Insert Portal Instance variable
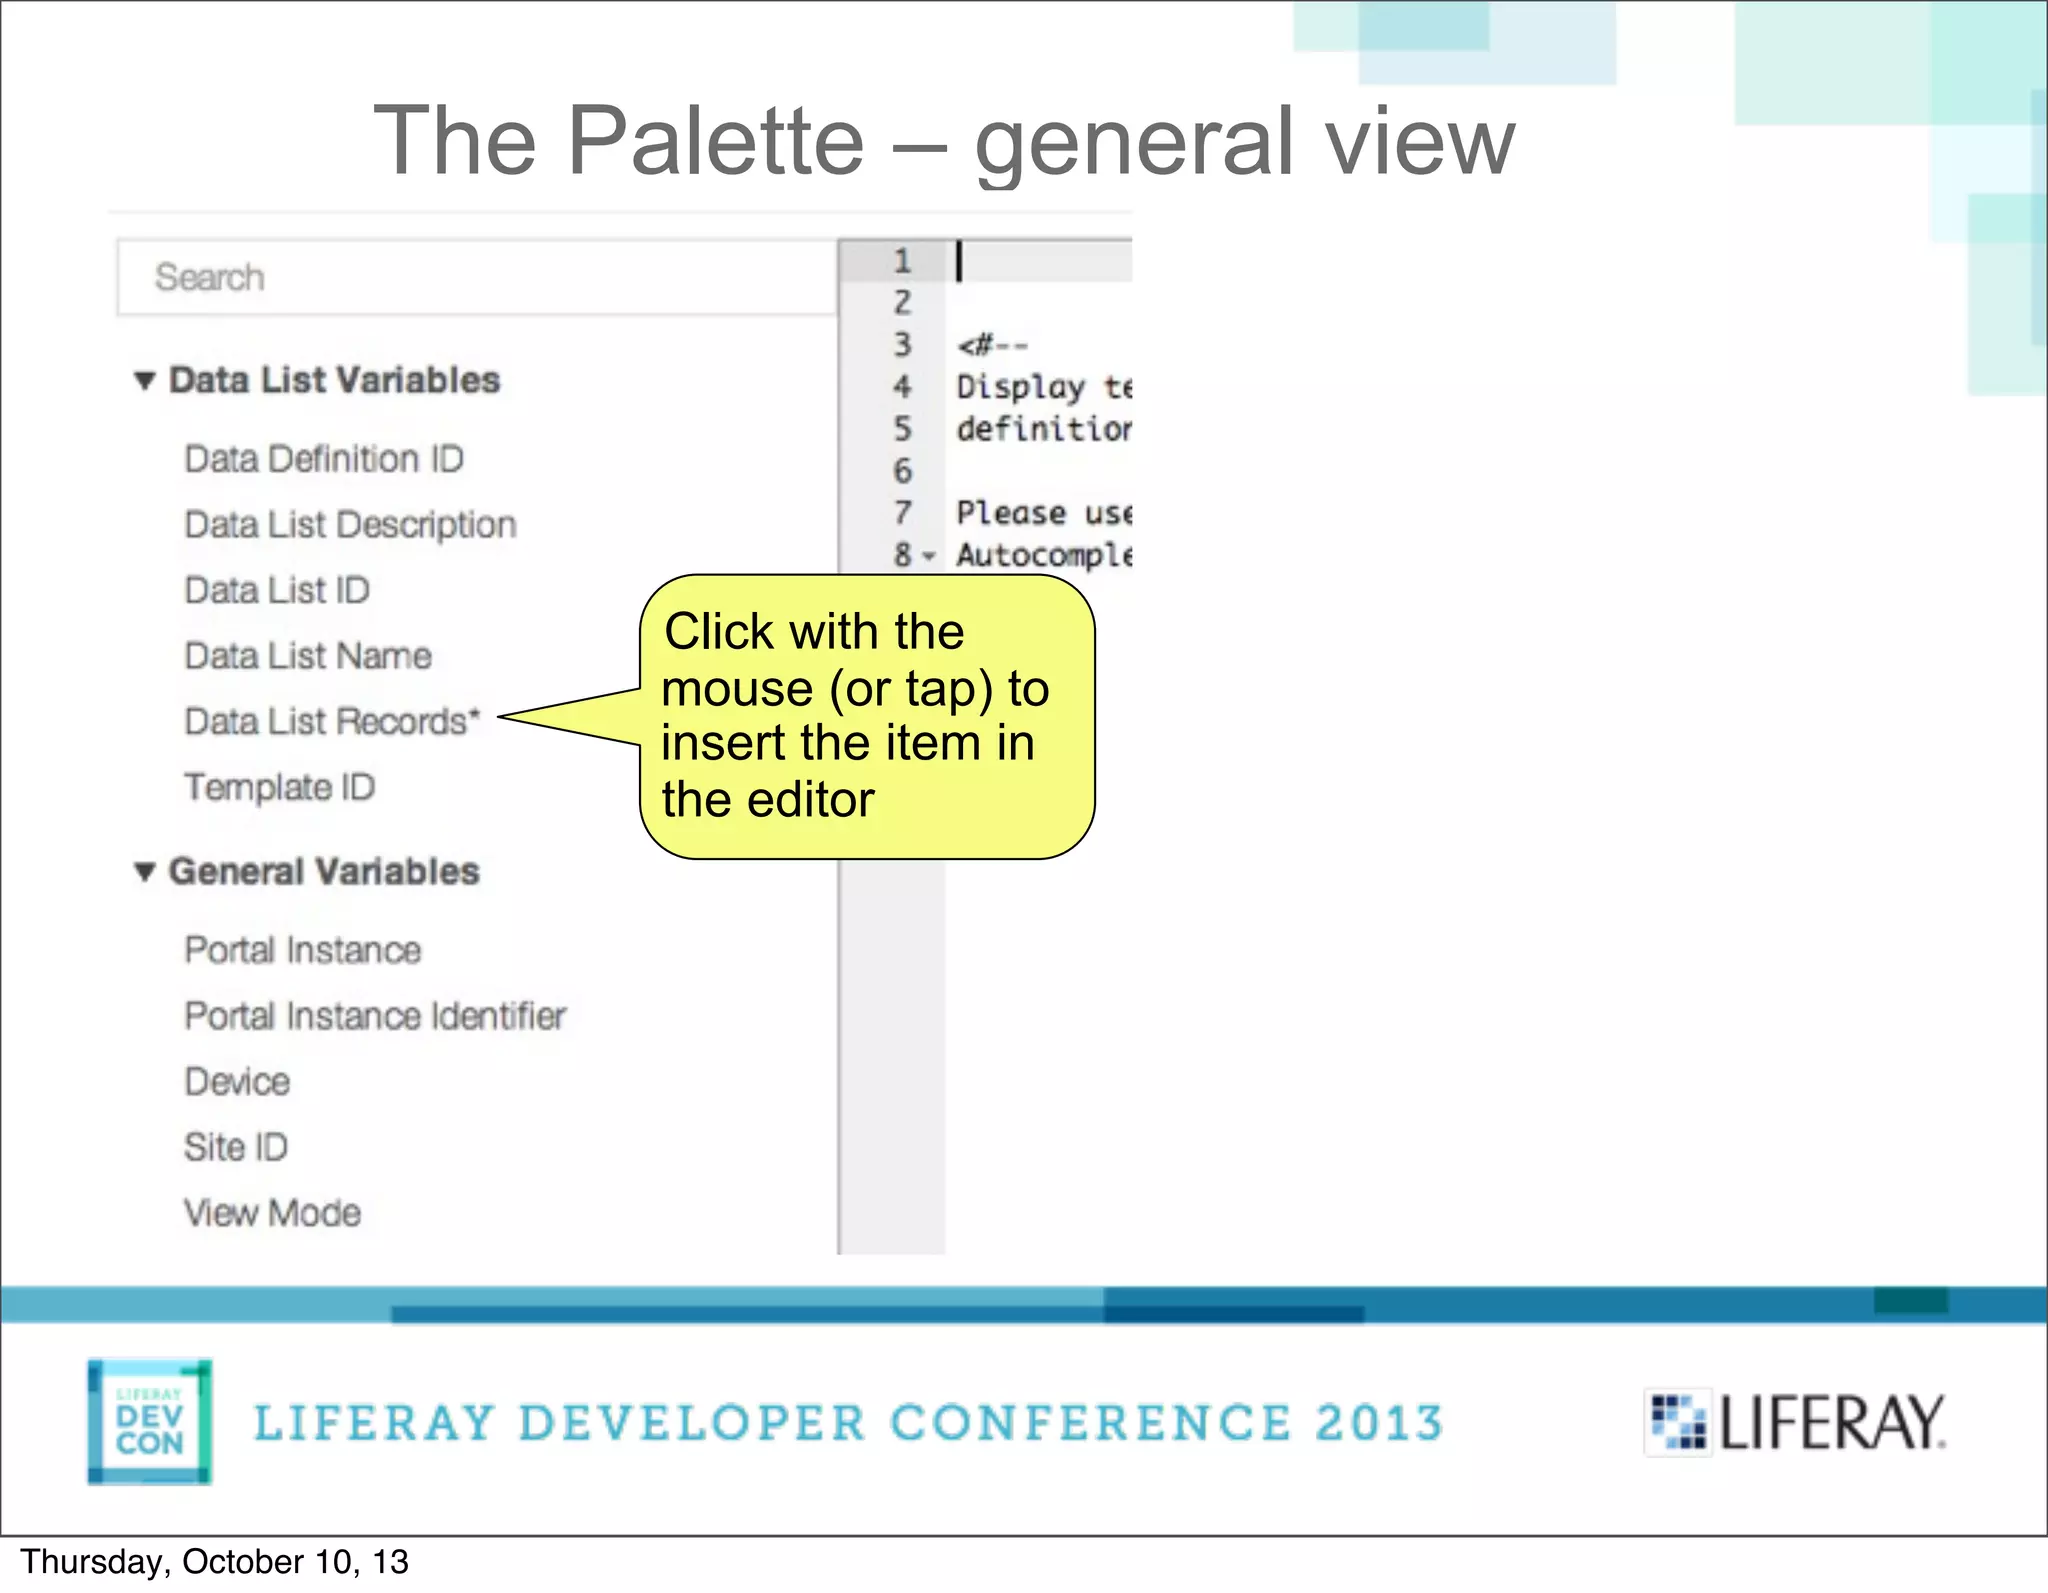This screenshot has height=1593, width=2048. pyautogui.click(x=302, y=950)
